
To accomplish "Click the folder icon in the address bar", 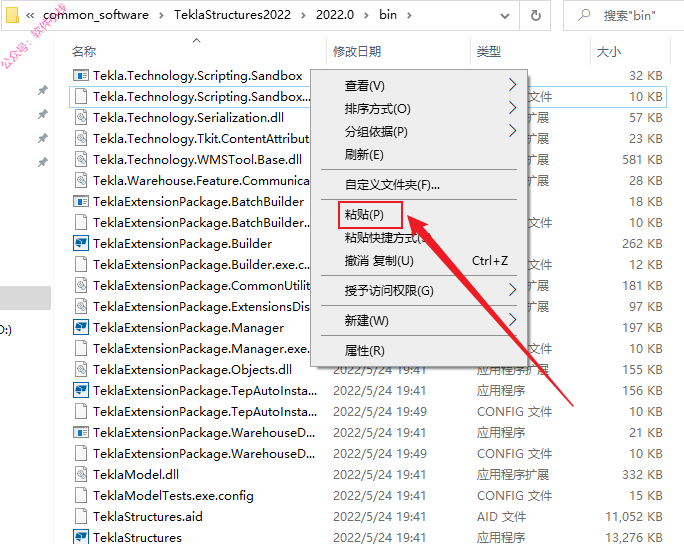I will pos(12,14).
